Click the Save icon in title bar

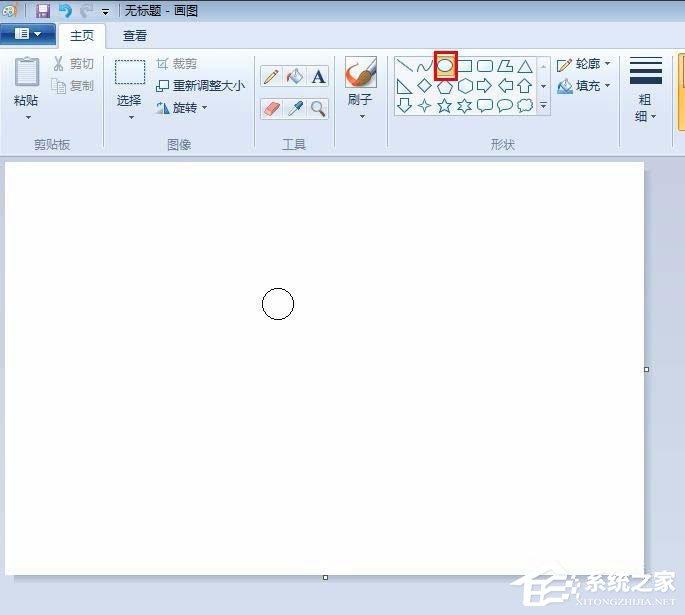pos(43,10)
